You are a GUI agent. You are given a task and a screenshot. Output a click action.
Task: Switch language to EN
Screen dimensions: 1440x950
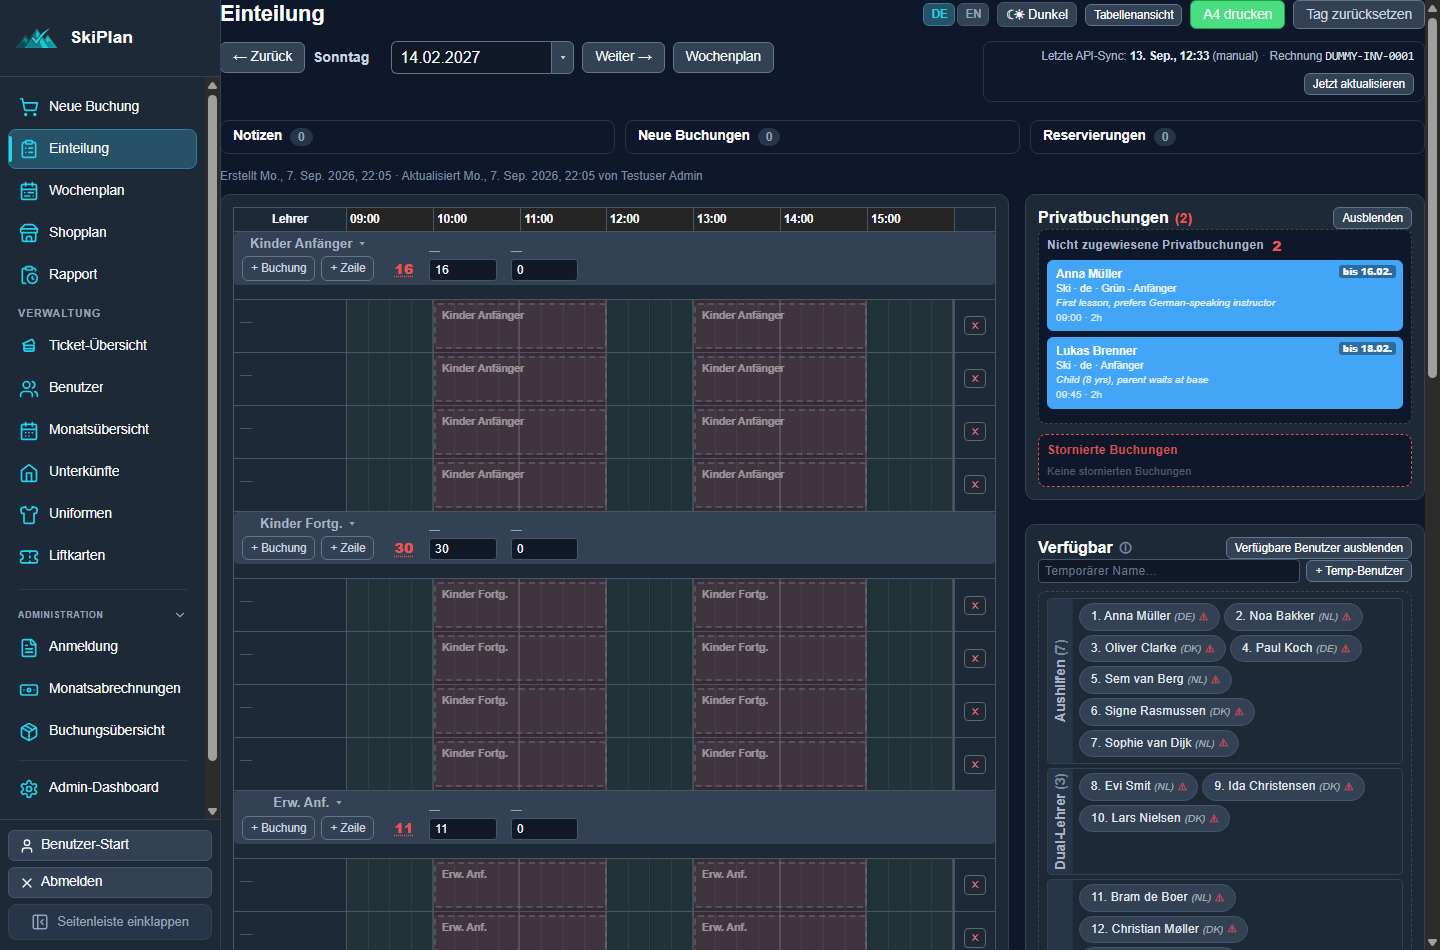973,14
